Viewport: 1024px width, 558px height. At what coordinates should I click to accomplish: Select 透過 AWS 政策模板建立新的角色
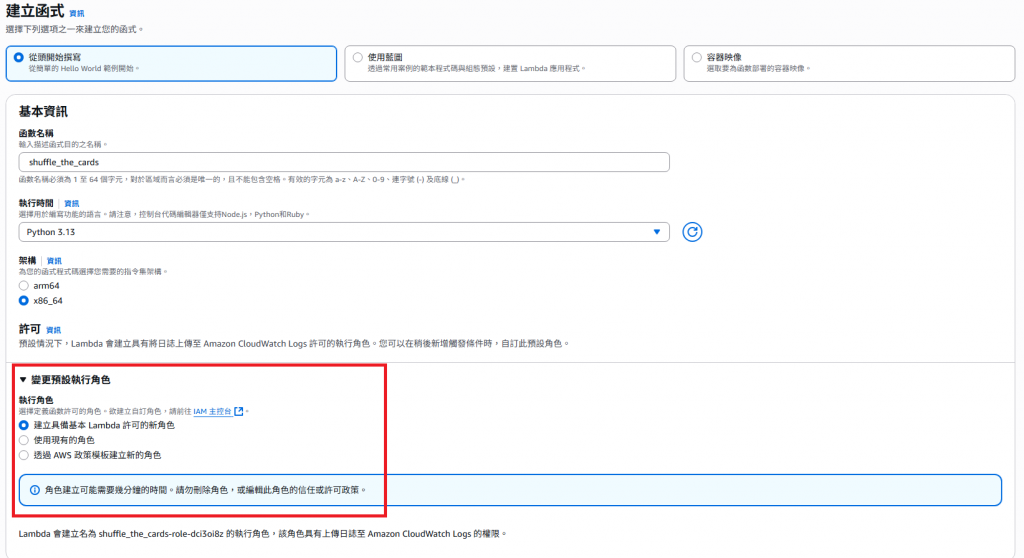point(24,455)
